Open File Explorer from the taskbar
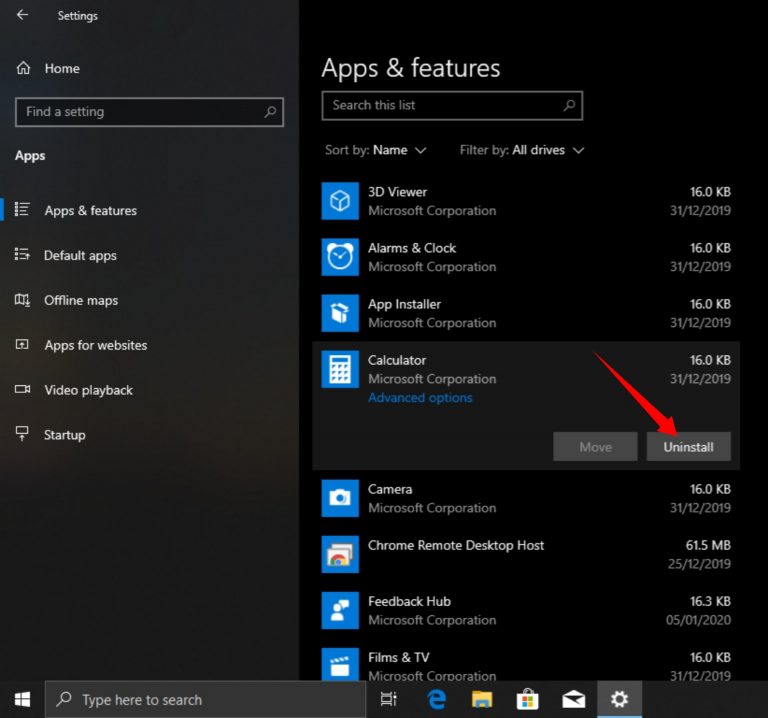The width and height of the screenshot is (768, 718). click(481, 699)
